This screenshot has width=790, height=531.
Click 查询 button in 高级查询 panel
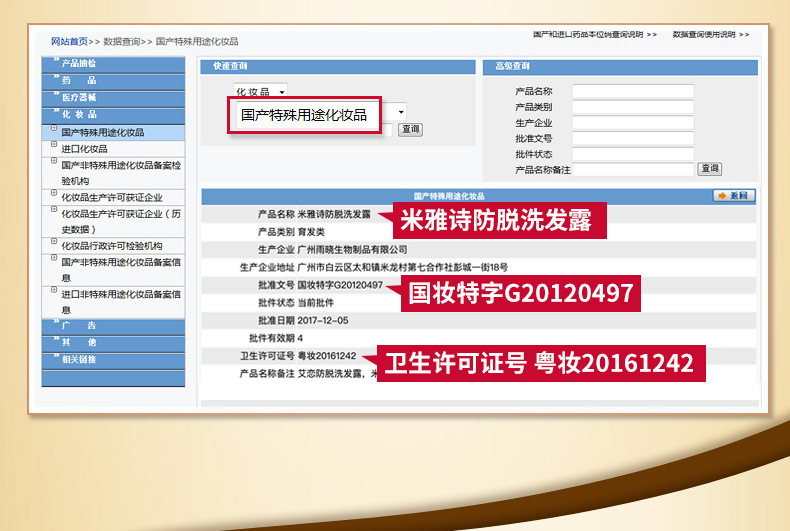point(709,168)
